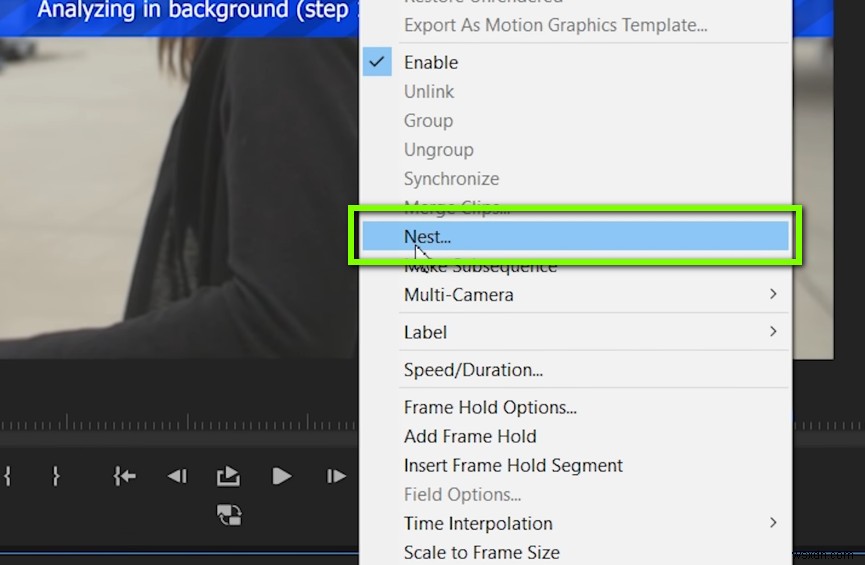Click Export As Motion Graphics Template...
The image size is (865, 565).
[x=575, y=25]
